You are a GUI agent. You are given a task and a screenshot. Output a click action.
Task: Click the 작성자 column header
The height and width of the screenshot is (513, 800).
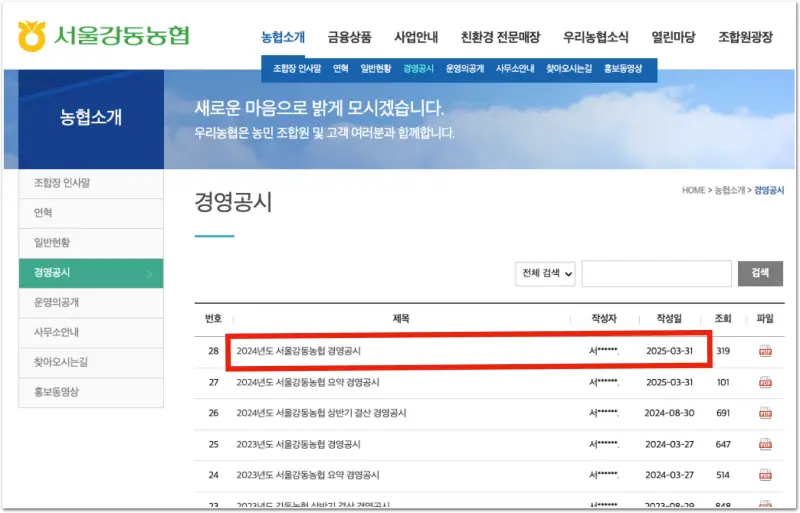pos(604,319)
